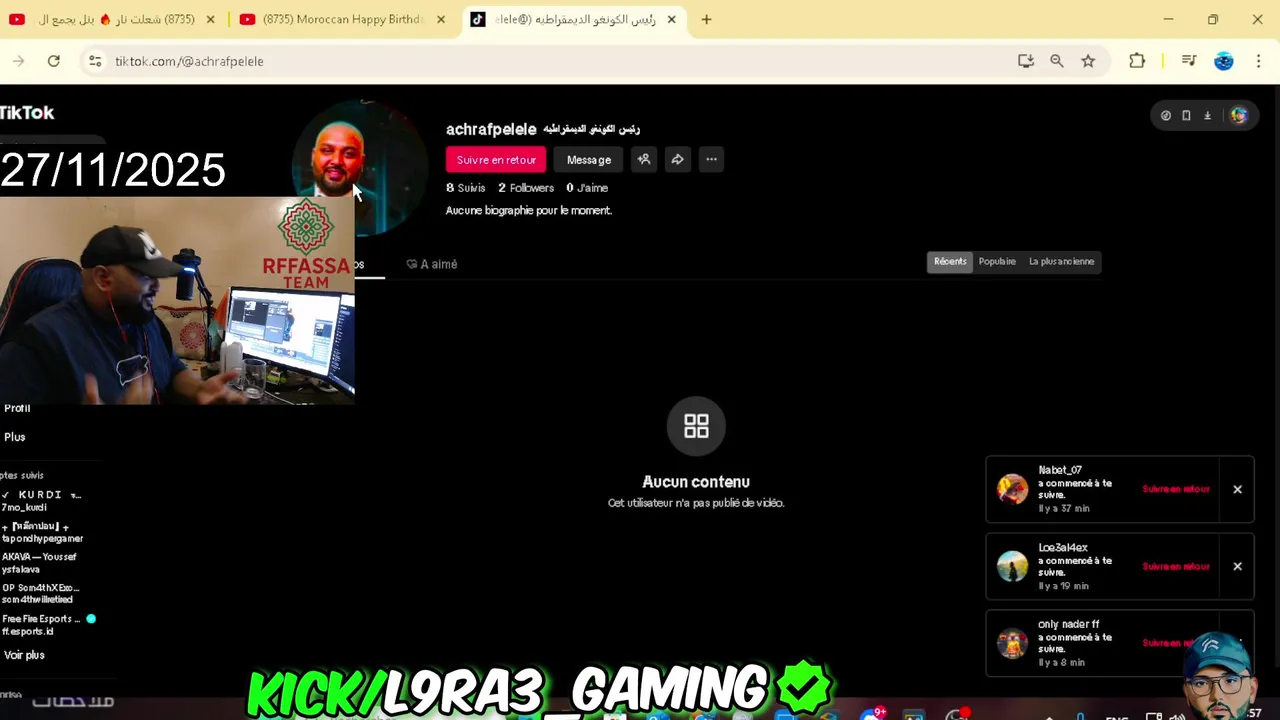1280x720 pixels.
Task: Click the Il y a 19 min timestamp
Action: (1064, 586)
